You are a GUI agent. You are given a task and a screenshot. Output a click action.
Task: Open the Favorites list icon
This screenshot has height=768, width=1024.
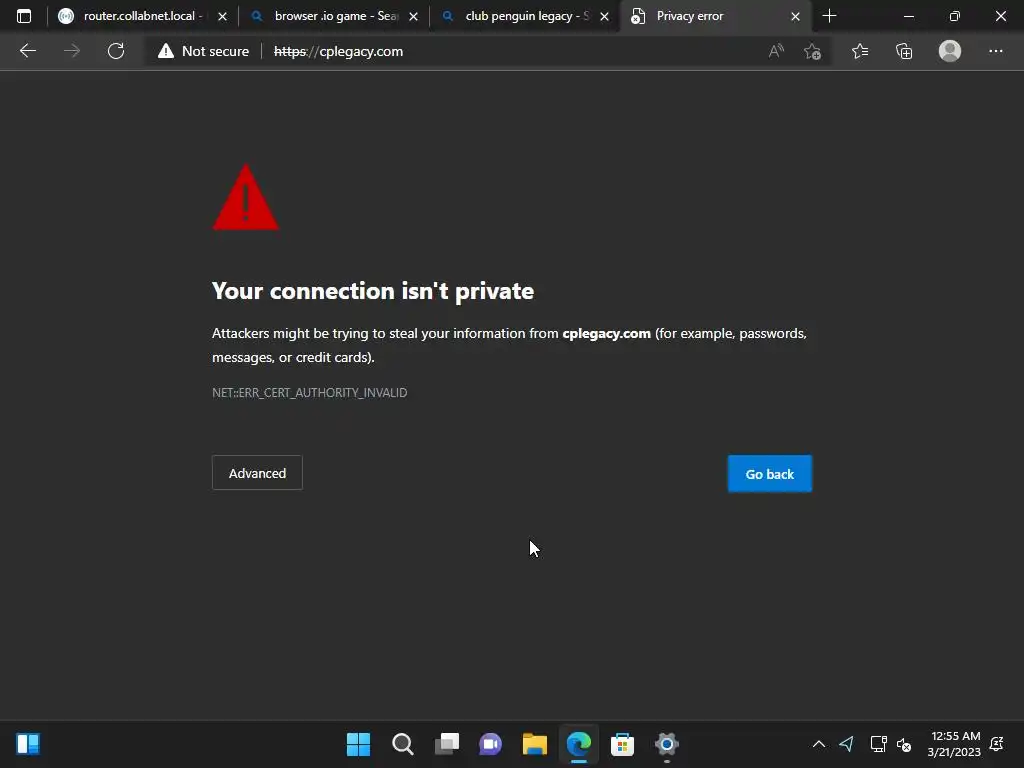(860, 51)
